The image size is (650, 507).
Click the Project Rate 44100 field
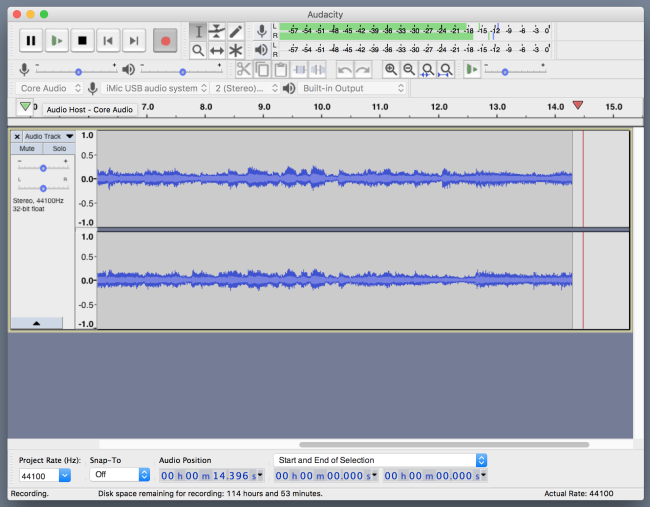coord(39,475)
